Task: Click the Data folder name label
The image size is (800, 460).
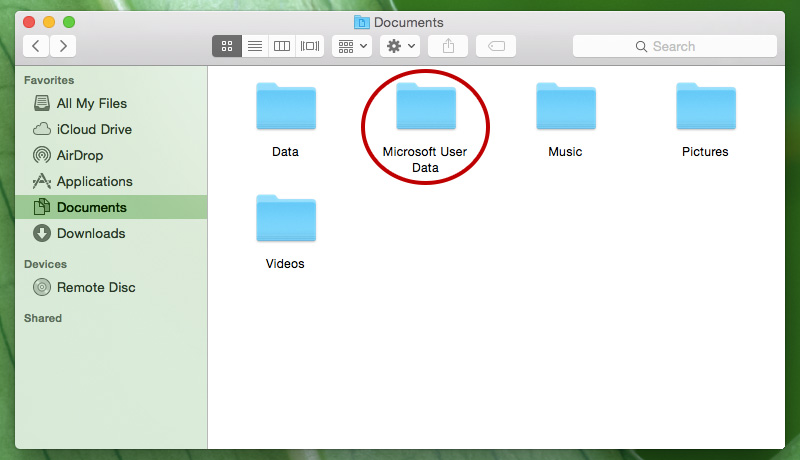Action: [285, 151]
